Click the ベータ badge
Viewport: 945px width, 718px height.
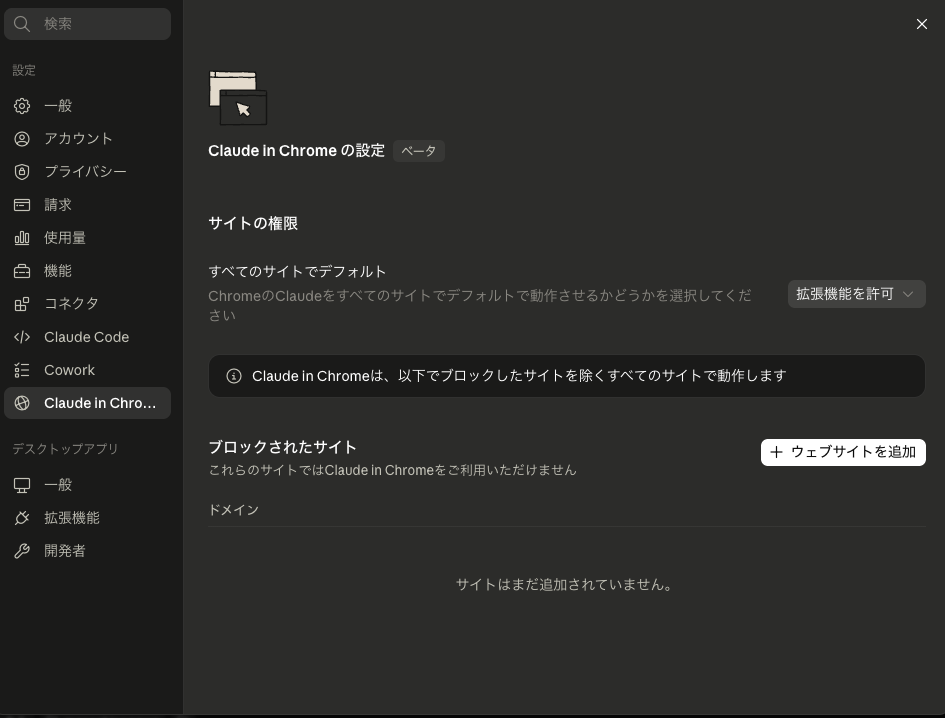(x=419, y=151)
